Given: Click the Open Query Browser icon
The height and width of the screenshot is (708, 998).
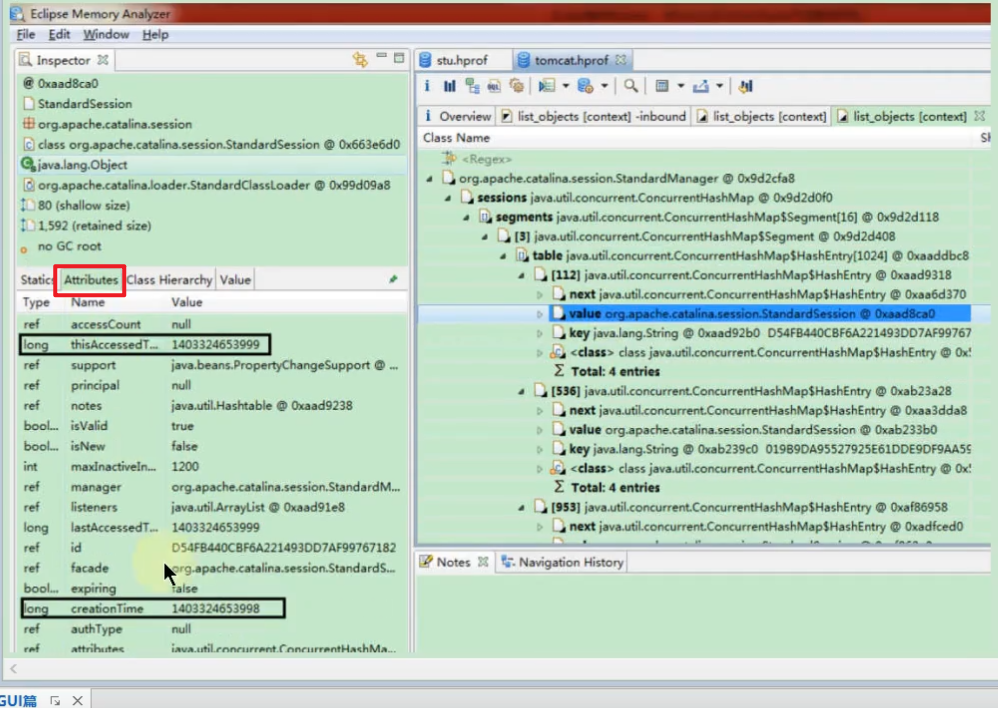Looking at the screenshot, I should point(585,86).
